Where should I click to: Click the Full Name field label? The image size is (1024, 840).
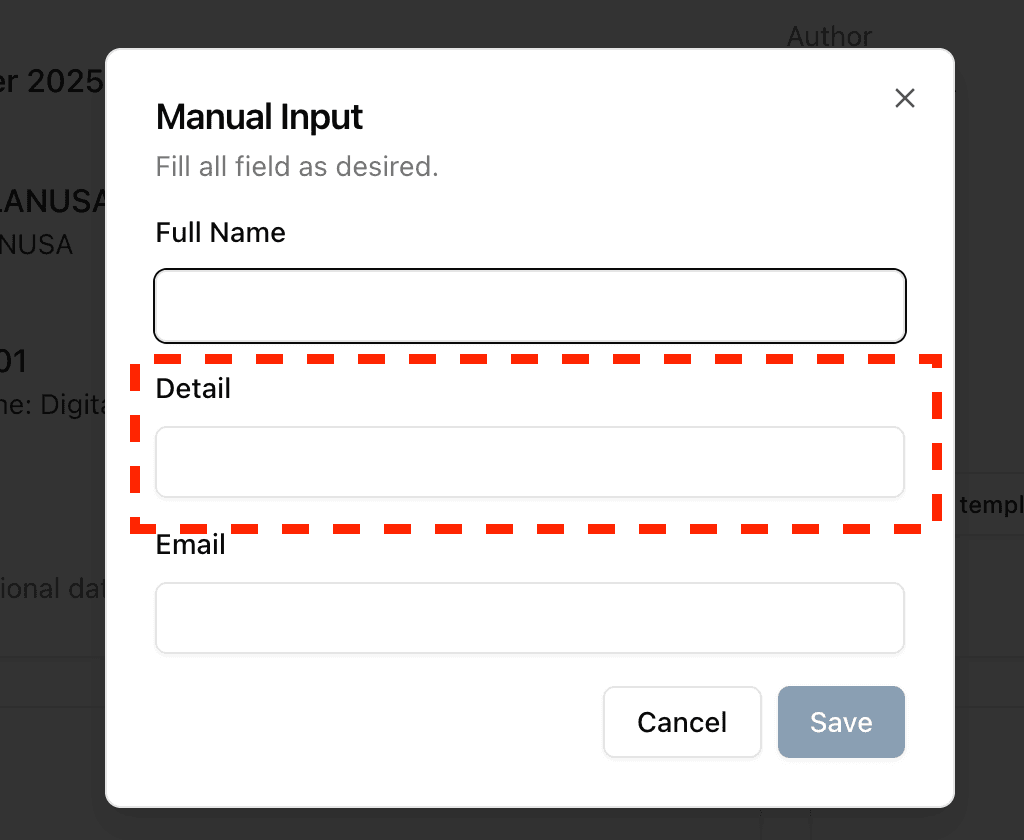[x=220, y=232]
